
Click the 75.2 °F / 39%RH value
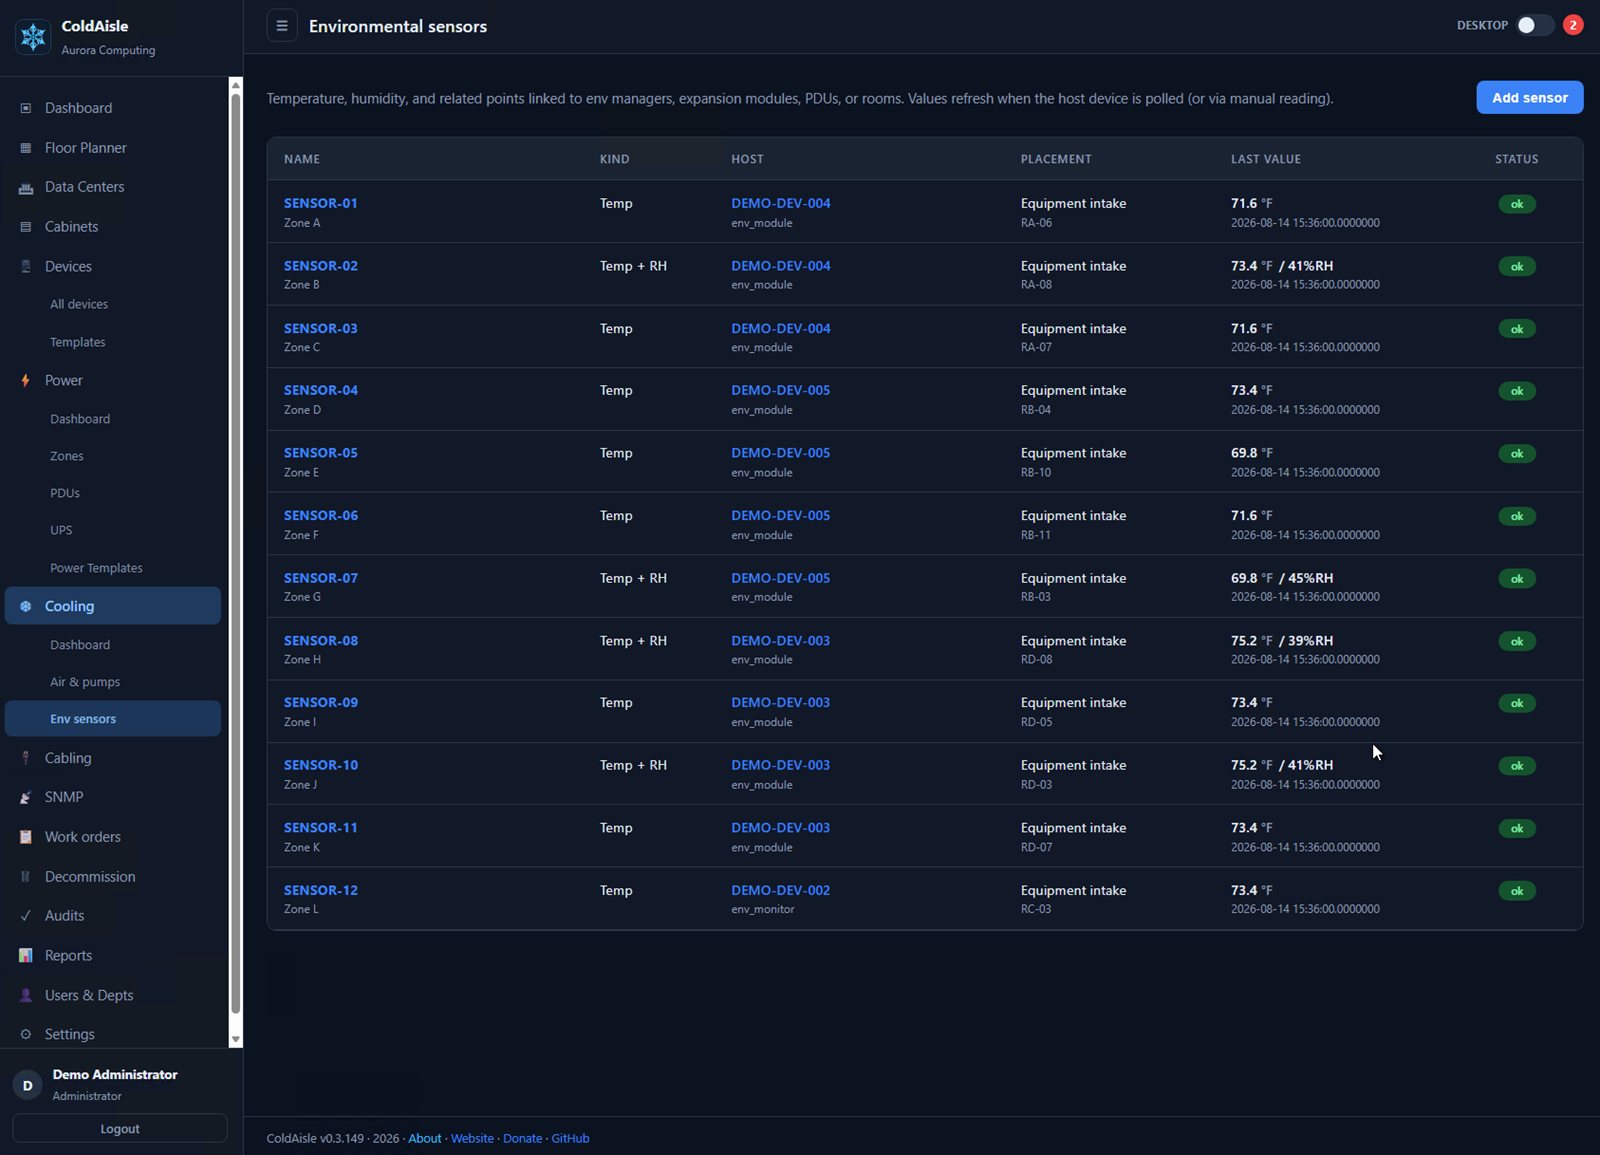point(1282,641)
